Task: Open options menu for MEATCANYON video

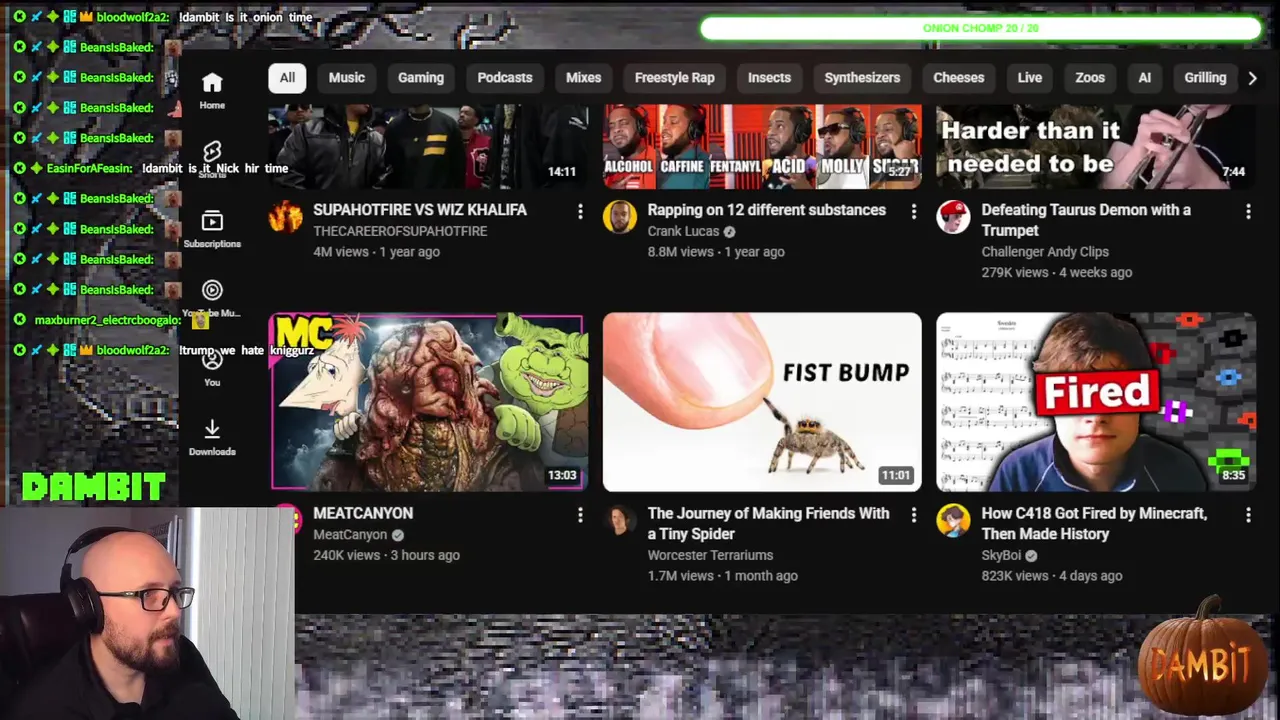Action: click(x=580, y=514)
